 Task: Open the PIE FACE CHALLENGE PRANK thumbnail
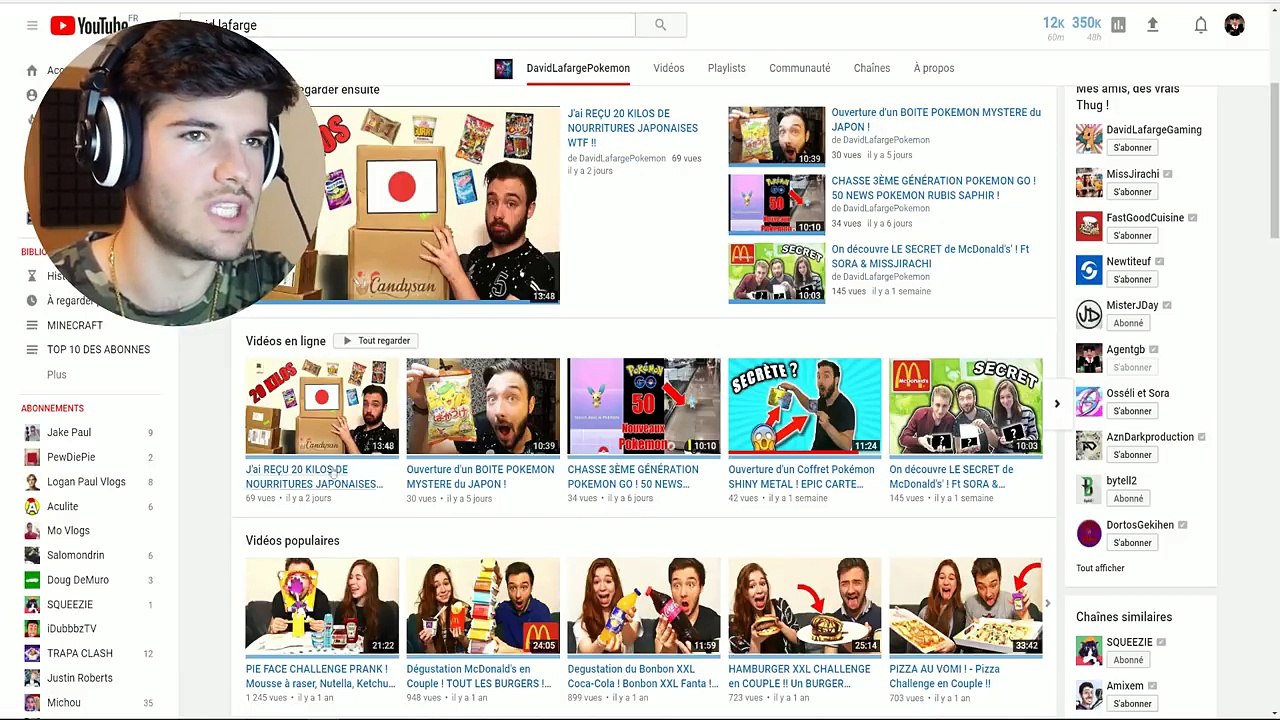click(x=322, y=606)
